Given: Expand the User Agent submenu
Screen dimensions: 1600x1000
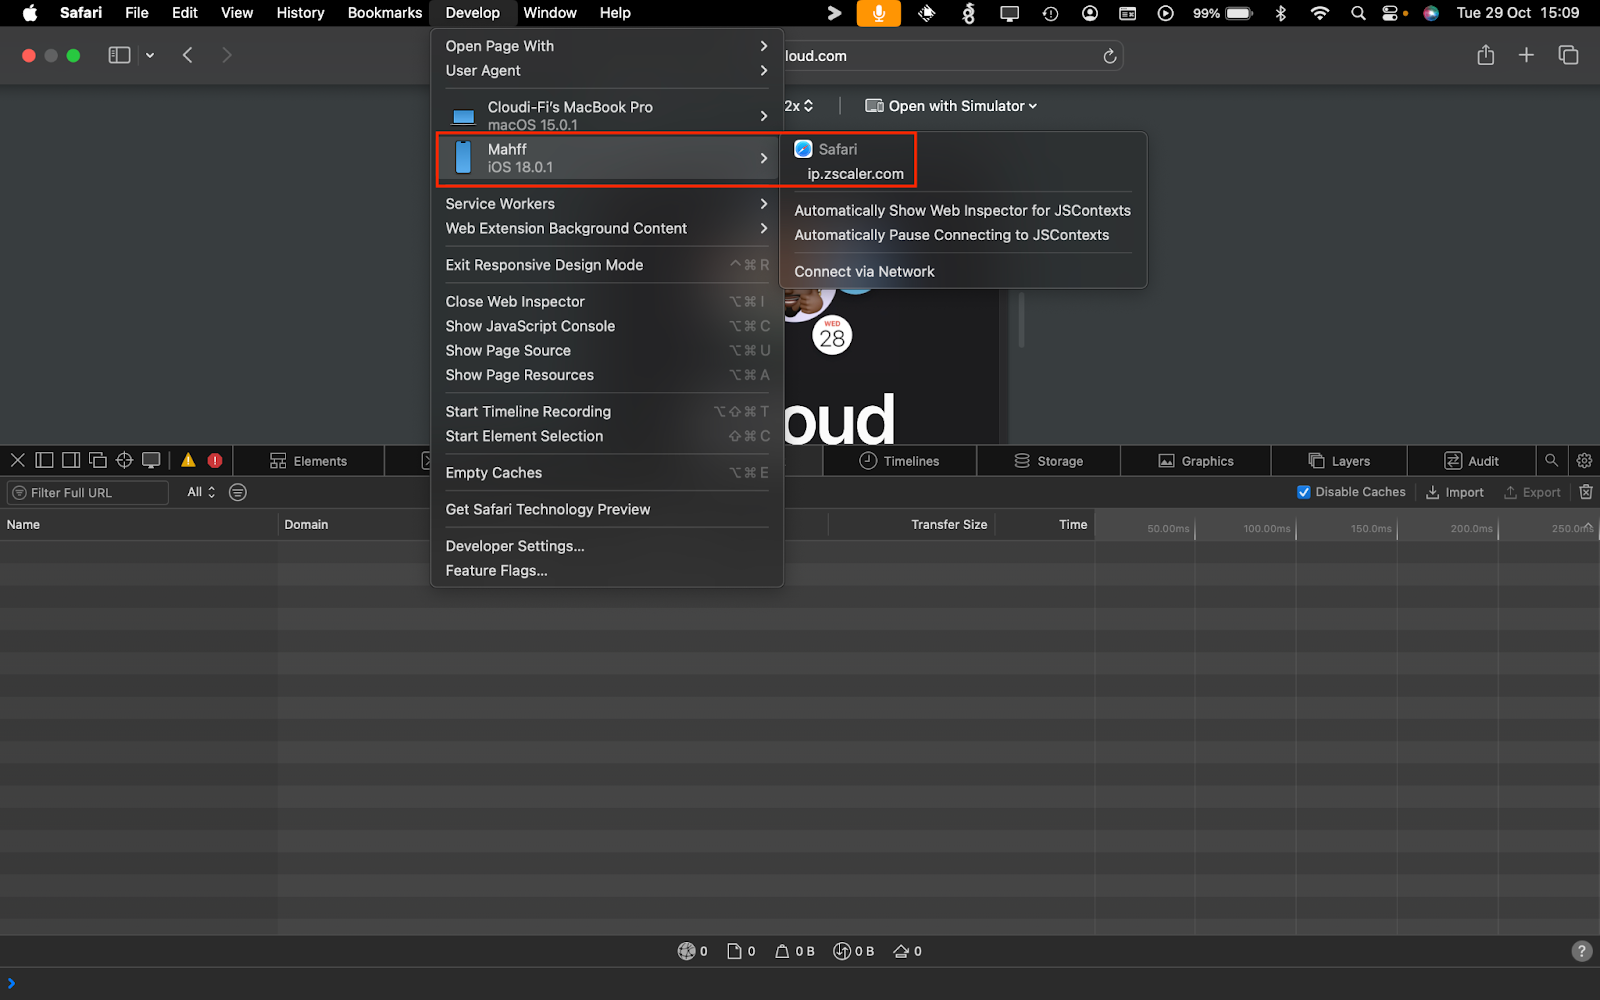Looking at the screenshot, I should click(x=606, y=71).
